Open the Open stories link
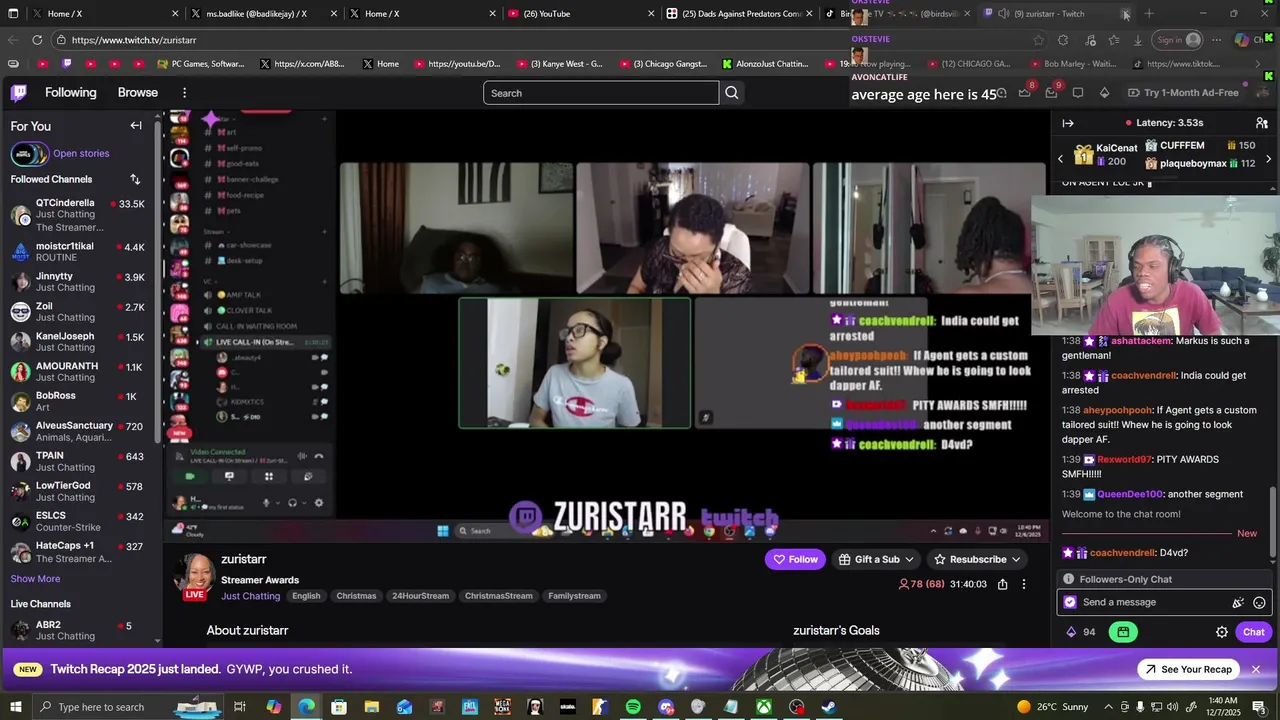This screenshot has width=1280, height=720. point(81,154)
